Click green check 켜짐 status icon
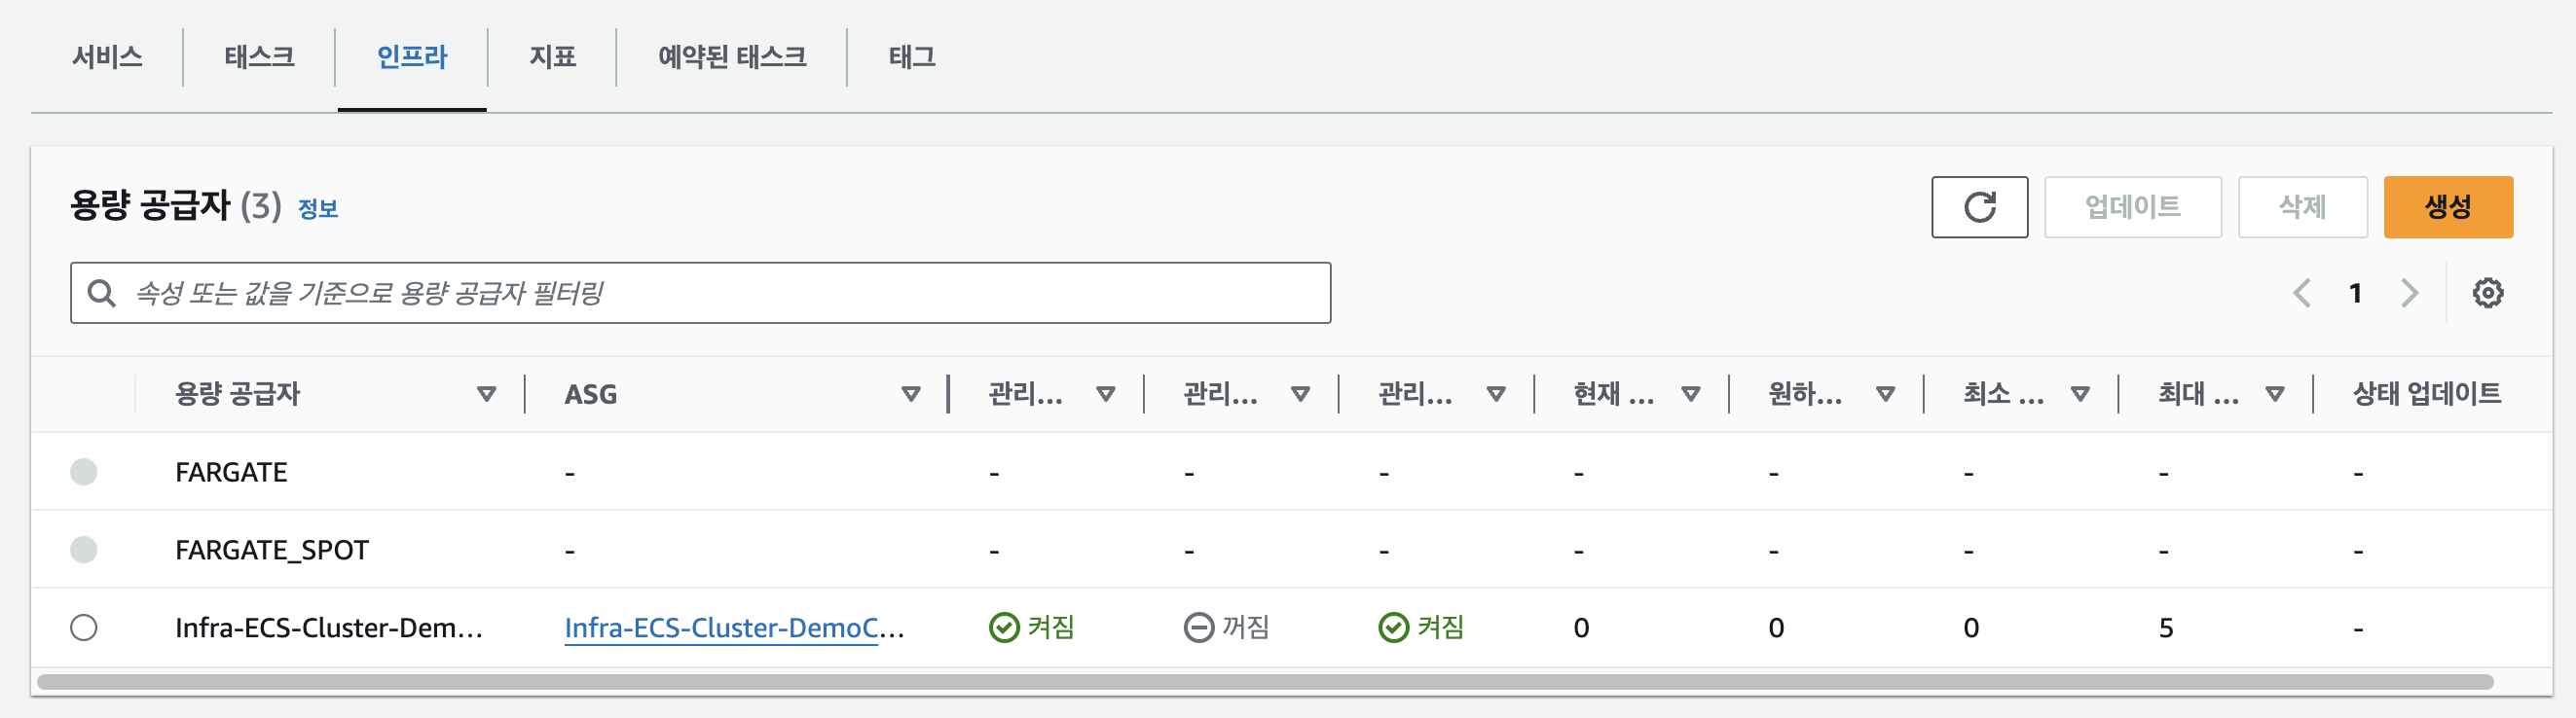The image size is (2576, 718). (x=1003, y=627)
